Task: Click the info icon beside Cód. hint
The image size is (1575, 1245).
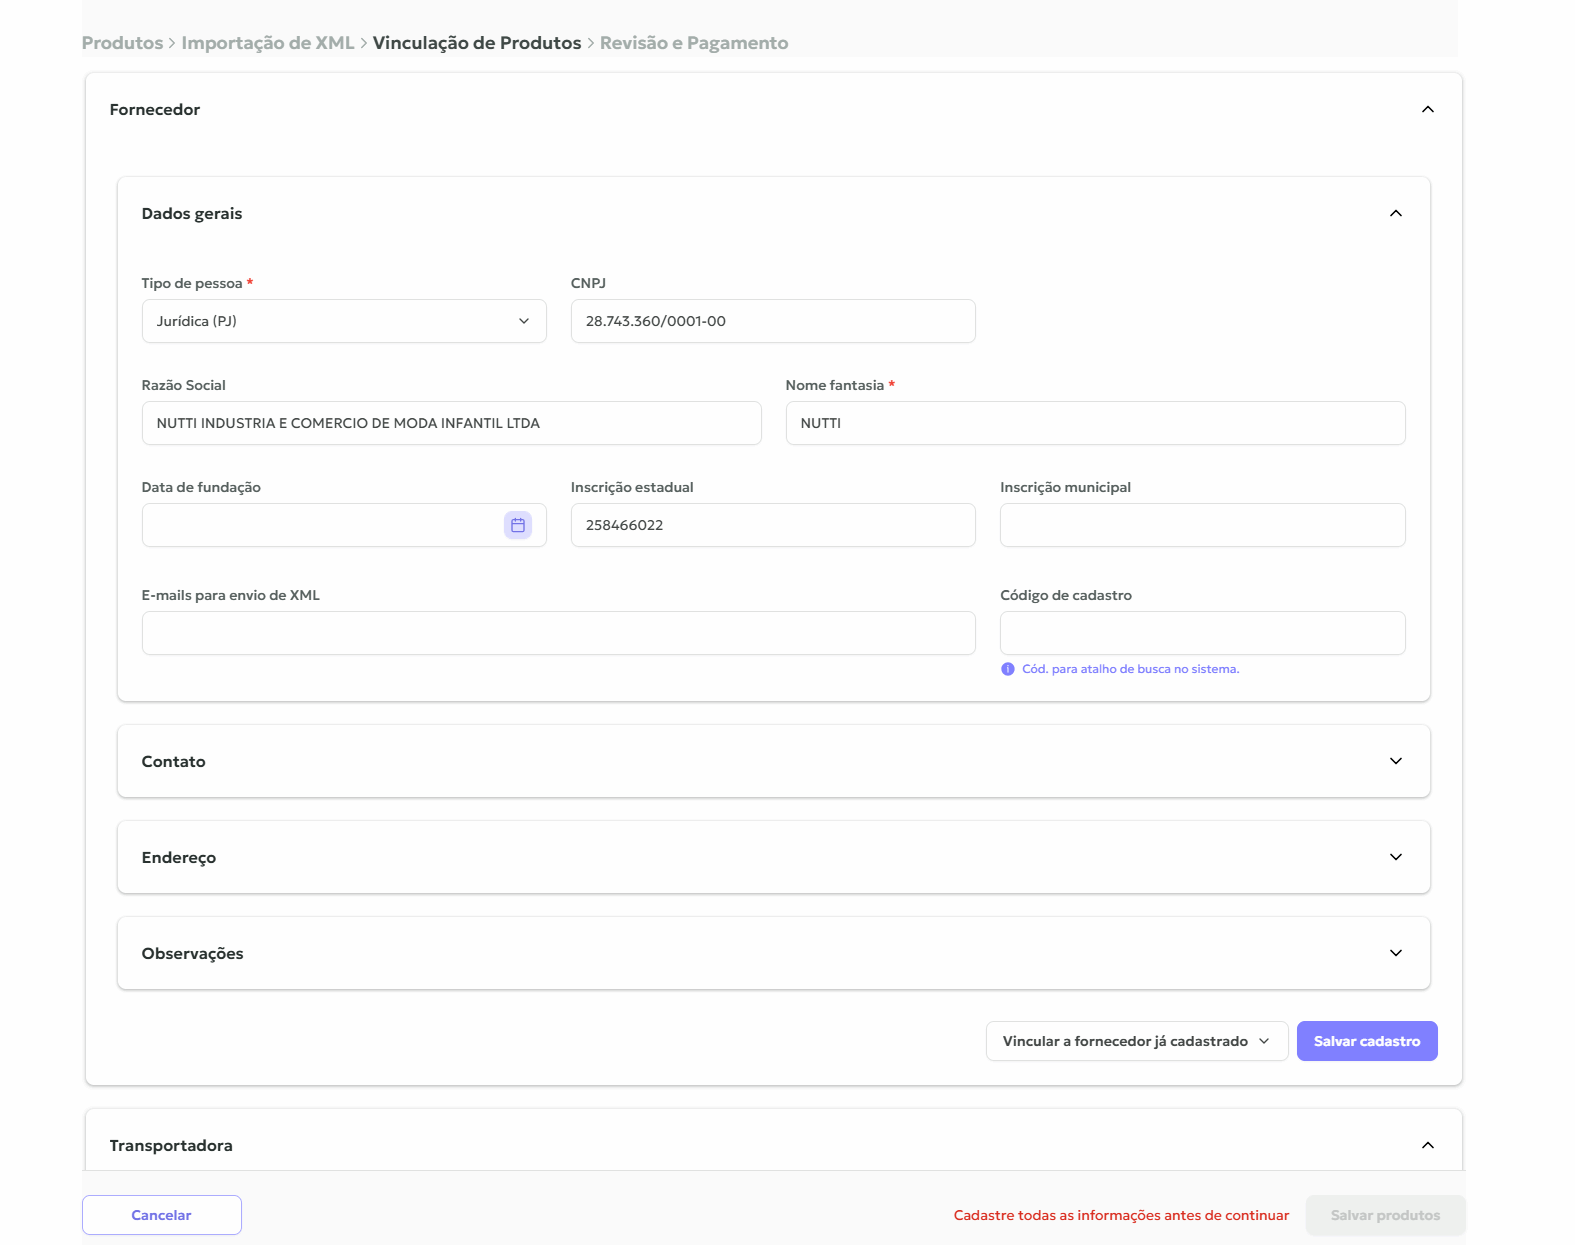Action: click(1007, 669)
